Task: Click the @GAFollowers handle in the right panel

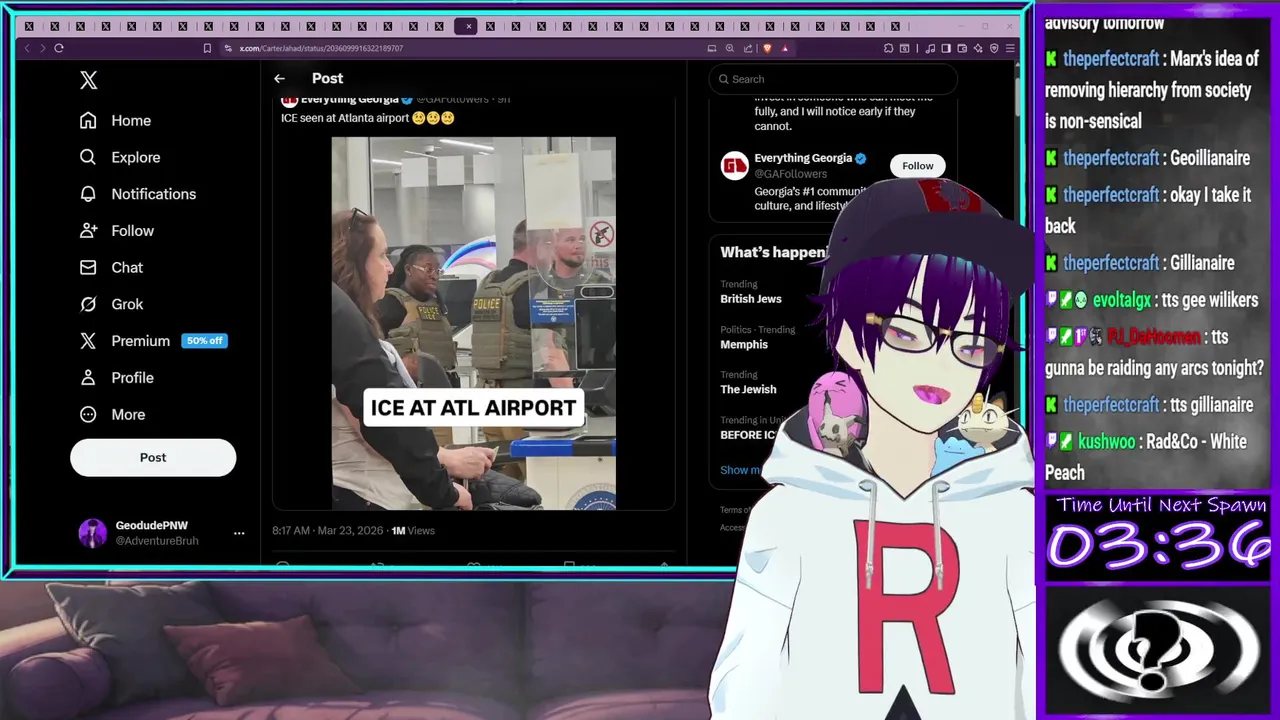Action: coord(790,174)
